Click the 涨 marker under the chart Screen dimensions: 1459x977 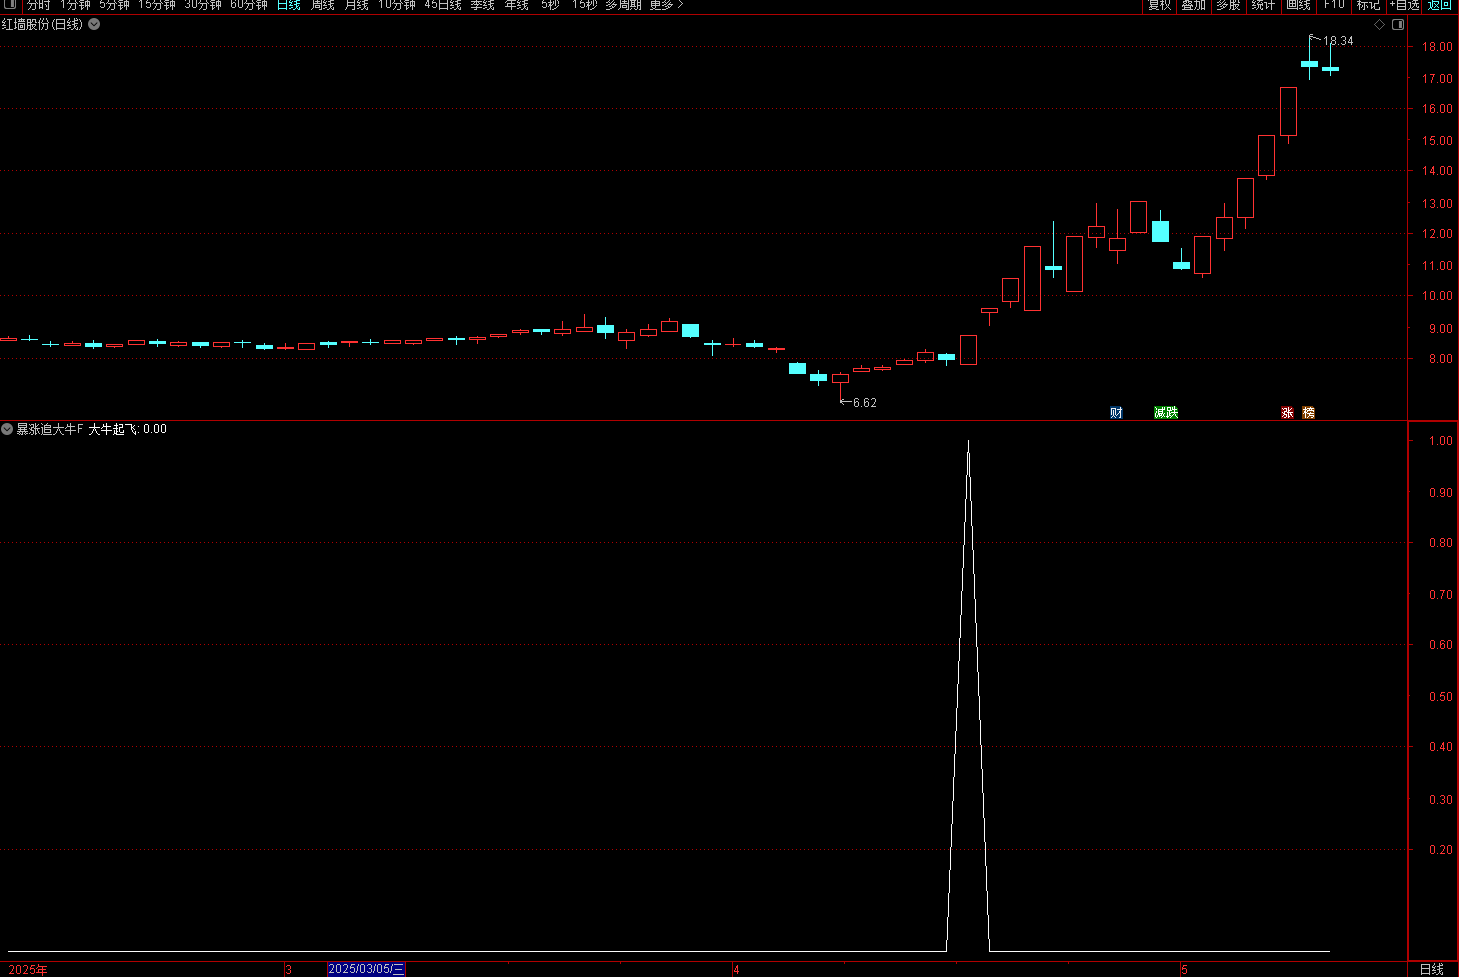click(1287, 412)
